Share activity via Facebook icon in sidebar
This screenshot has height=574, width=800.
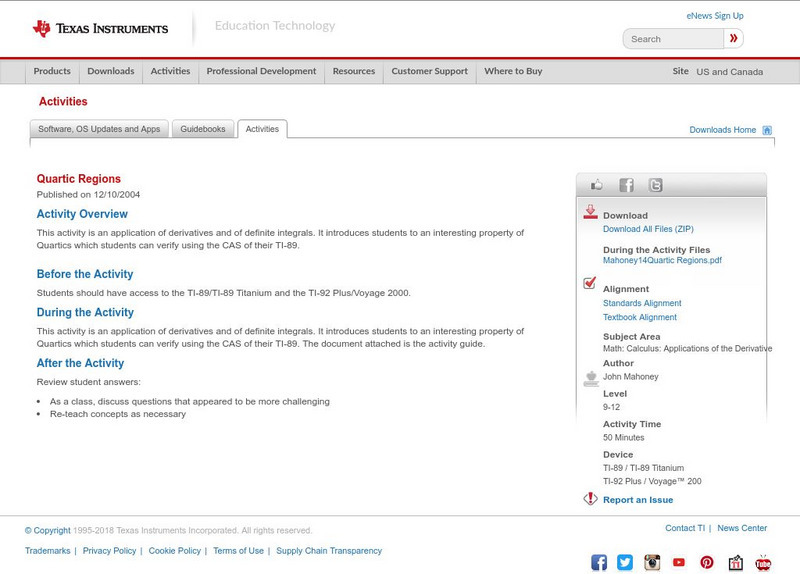(627, 185)
